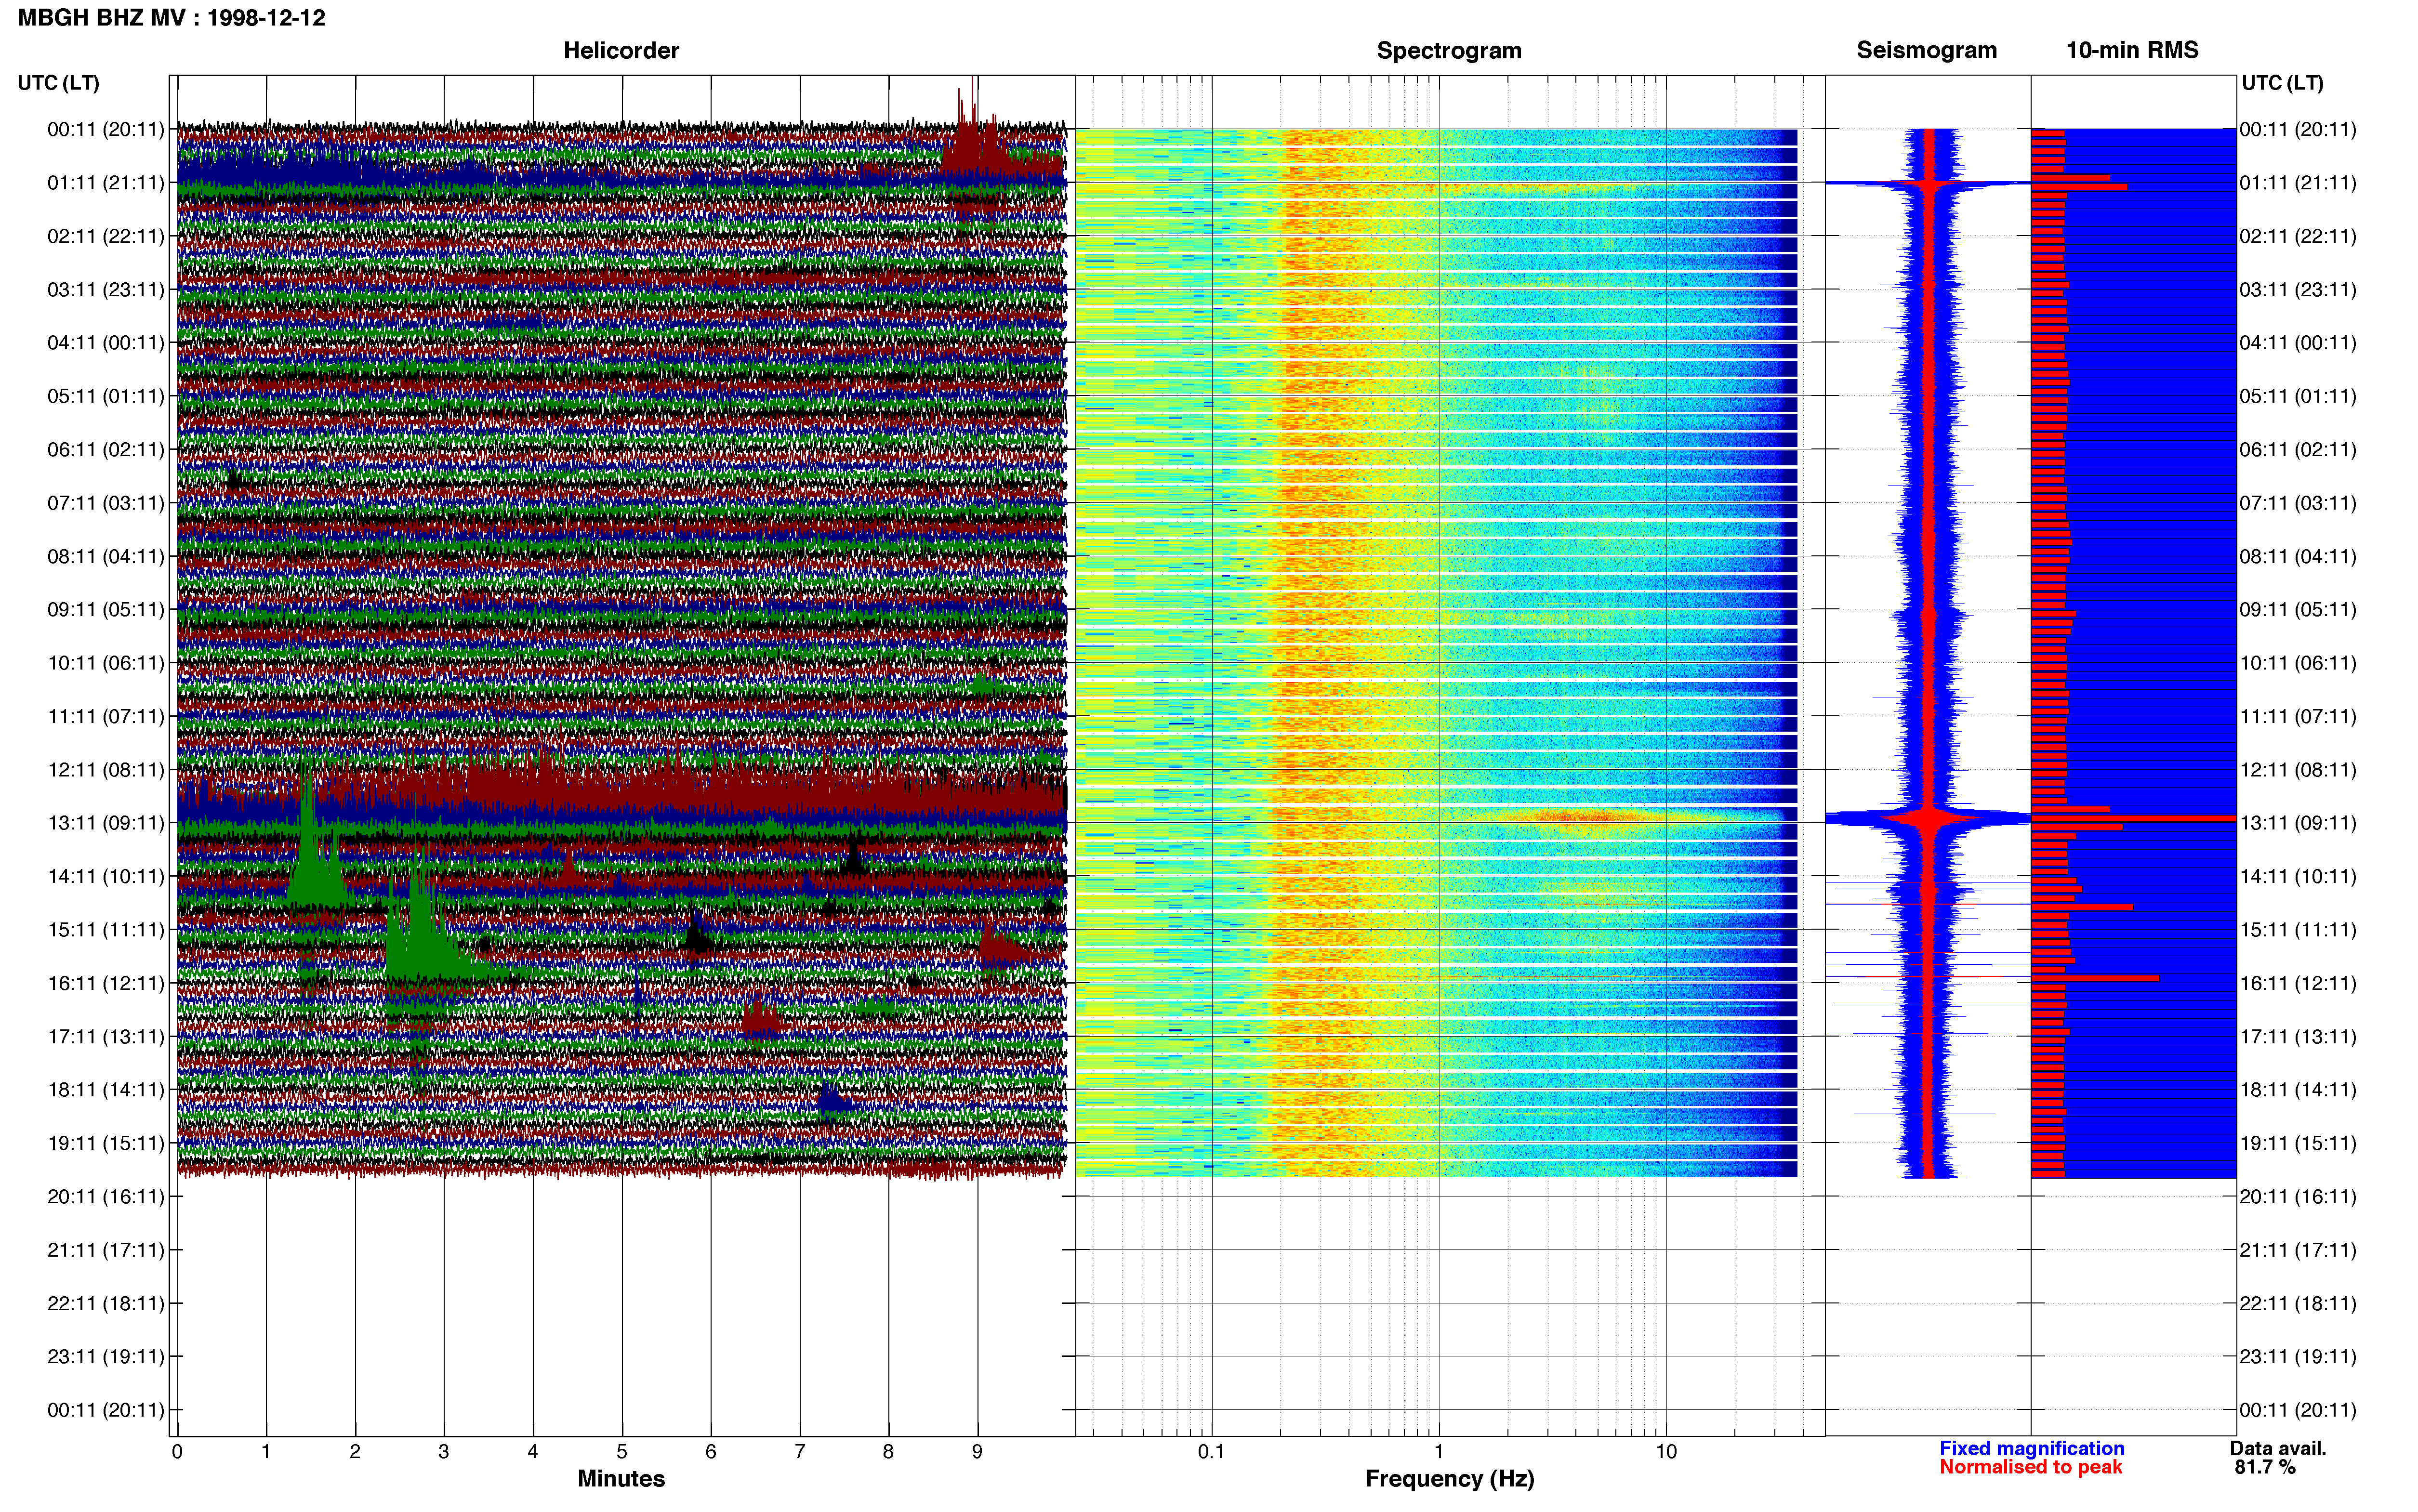Viewport: 2418px width, 1512px height.
Task: Click left time label '03:11 (23:11)'
Action: [106, 290]
